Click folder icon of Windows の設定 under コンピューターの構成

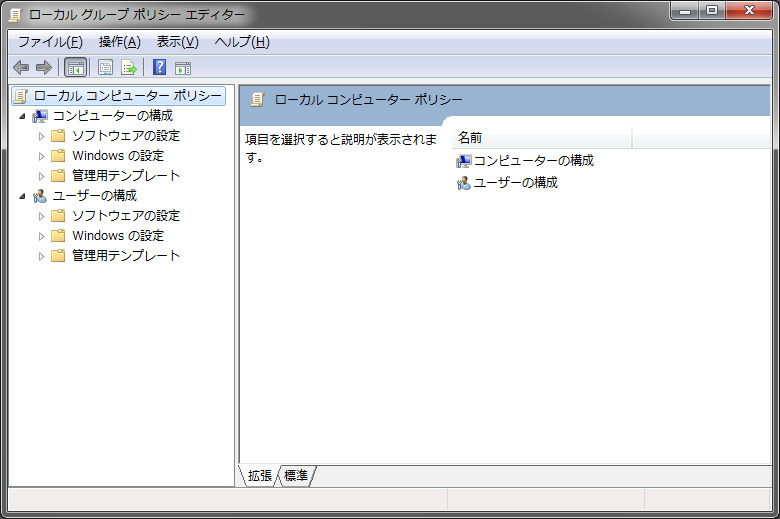click(58, 156)
